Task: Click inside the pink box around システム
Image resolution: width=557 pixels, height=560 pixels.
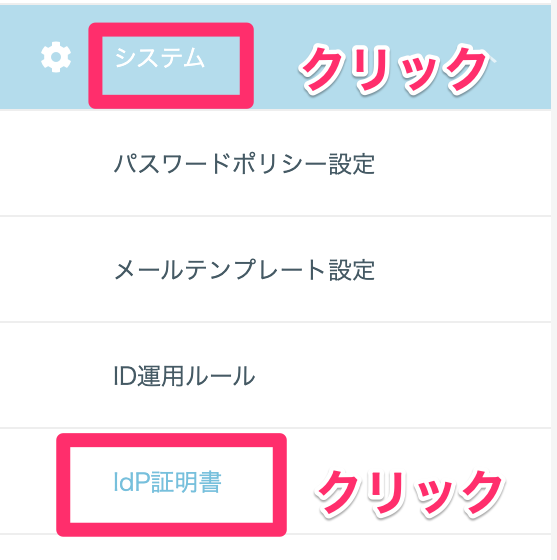Action: (171, 66)
